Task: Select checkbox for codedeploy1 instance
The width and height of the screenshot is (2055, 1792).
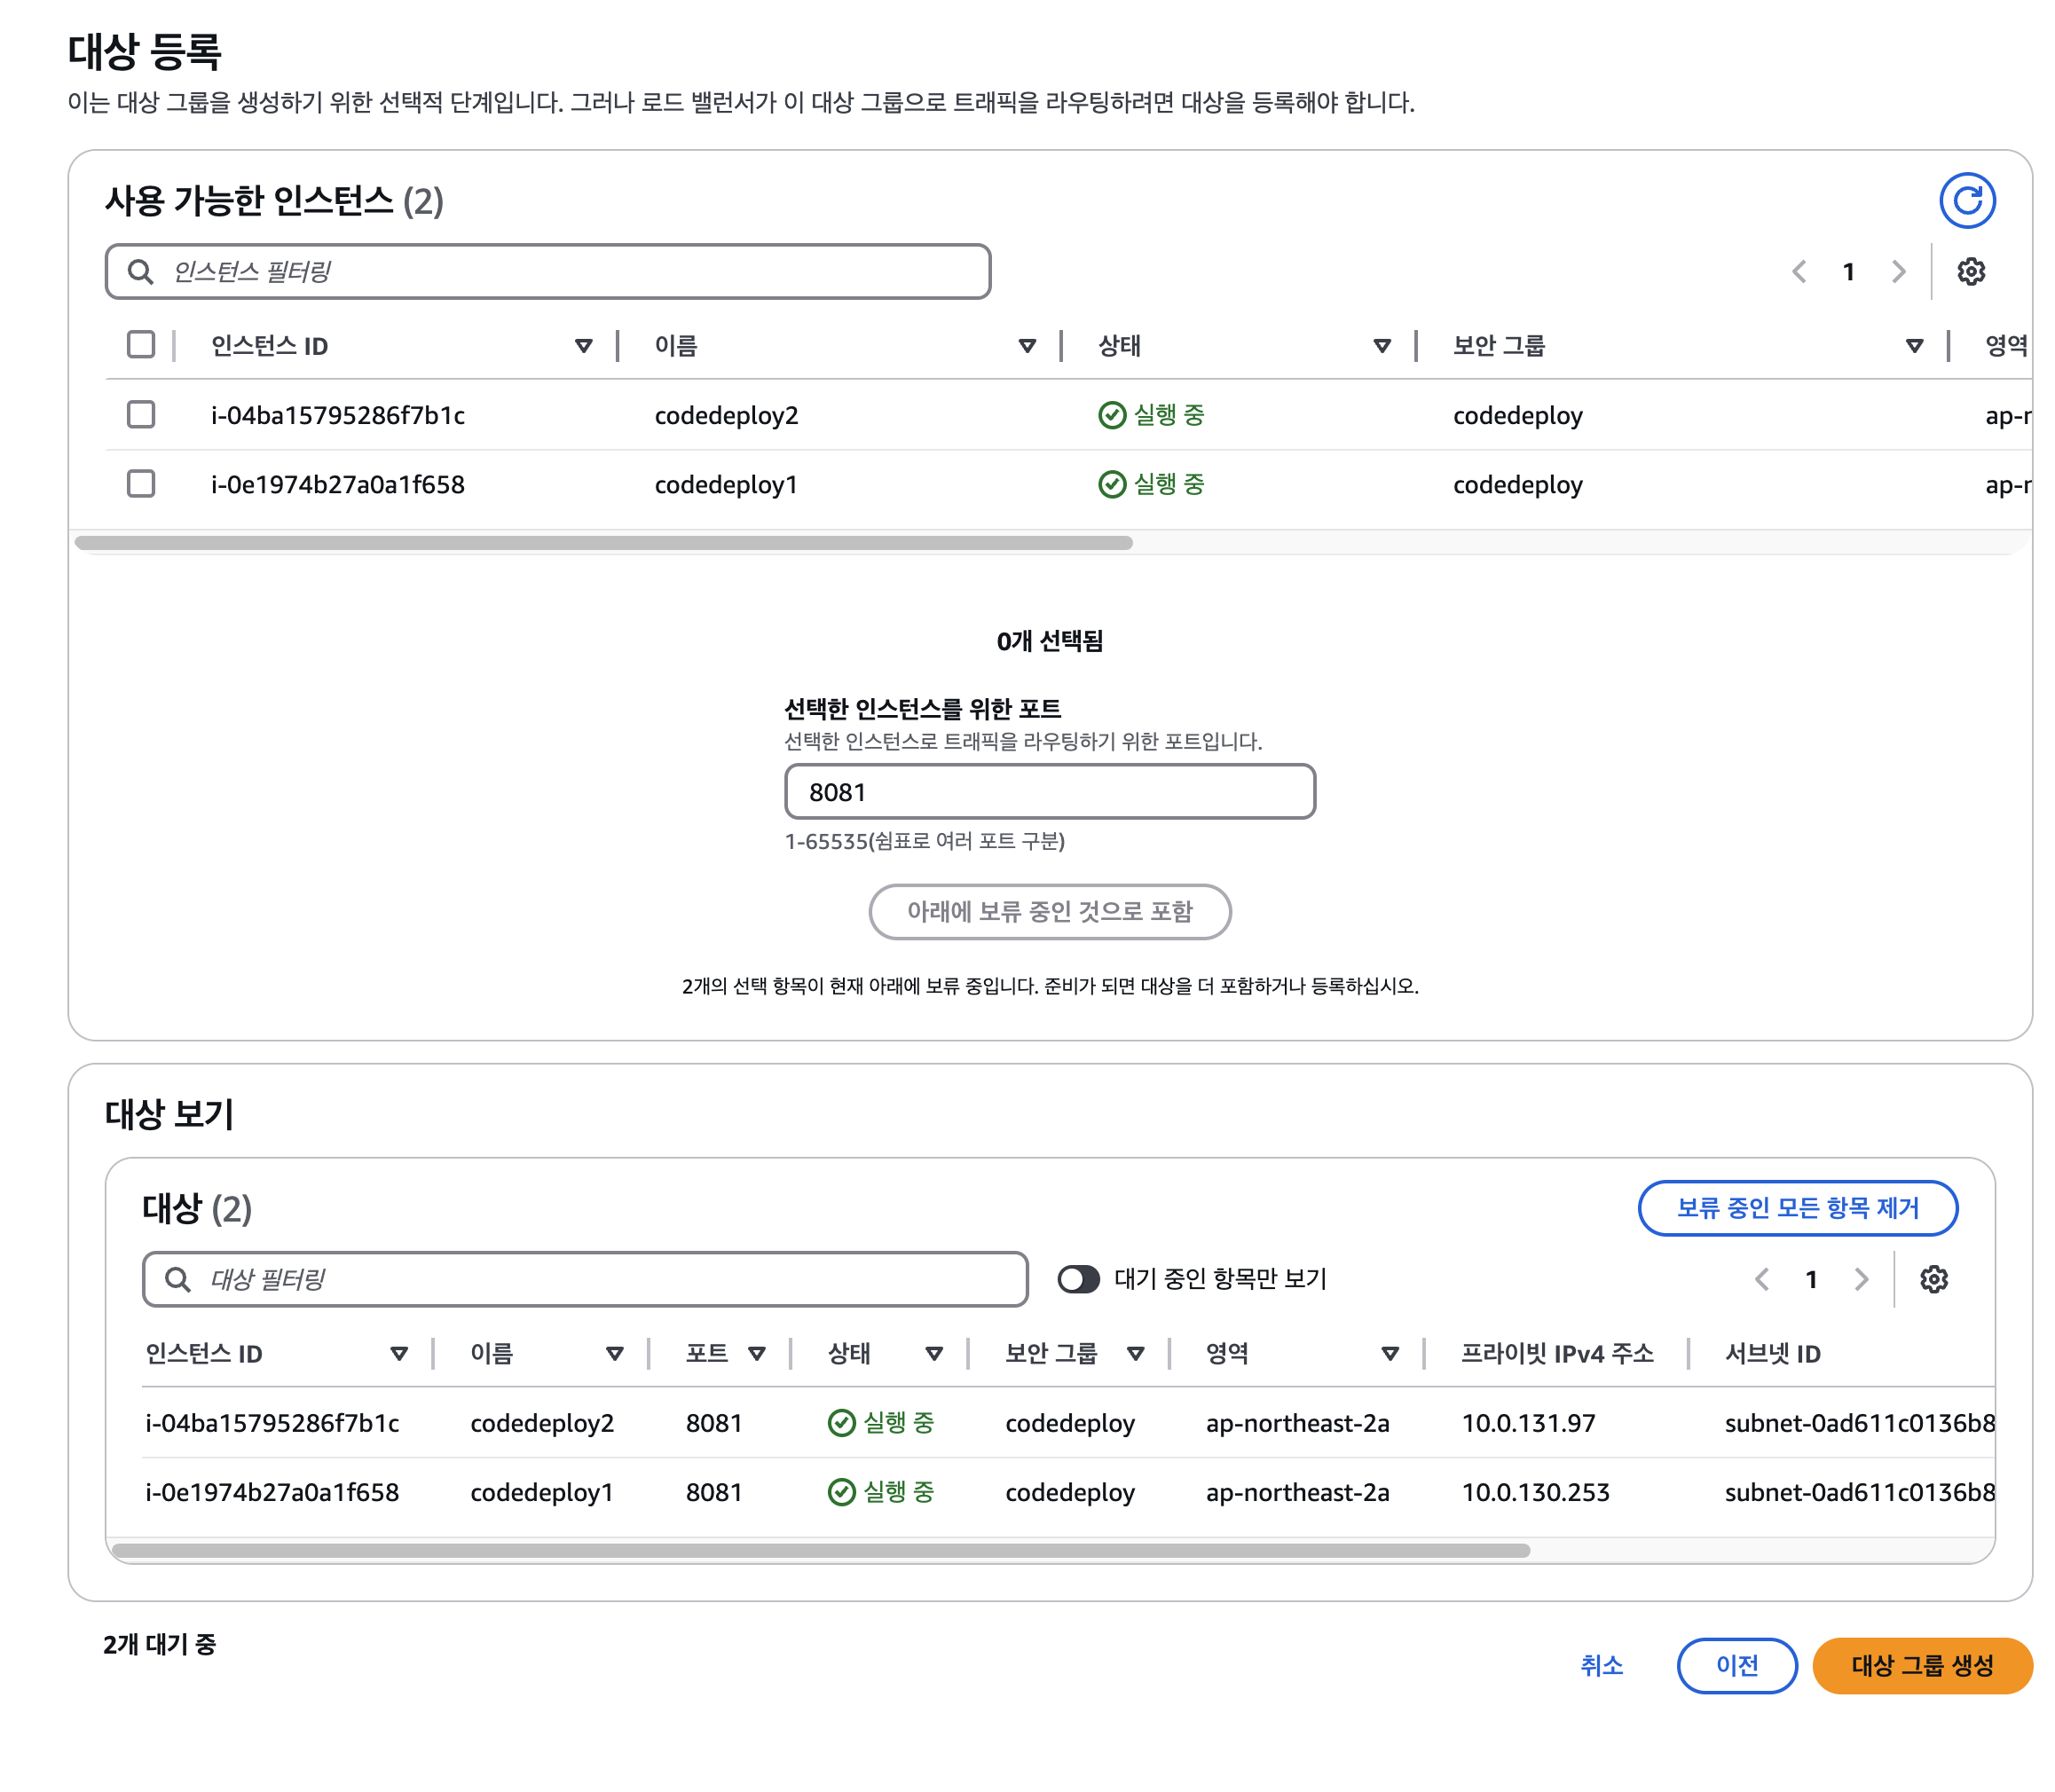Action: point(141,484)
